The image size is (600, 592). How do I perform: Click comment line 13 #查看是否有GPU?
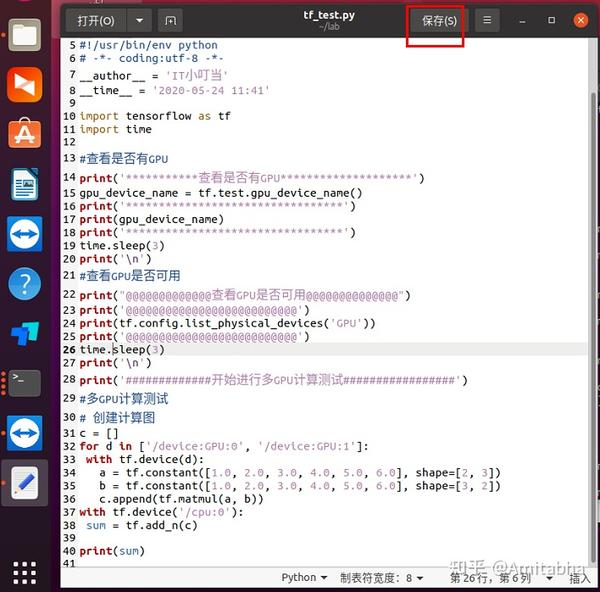[x=124, y=158]
